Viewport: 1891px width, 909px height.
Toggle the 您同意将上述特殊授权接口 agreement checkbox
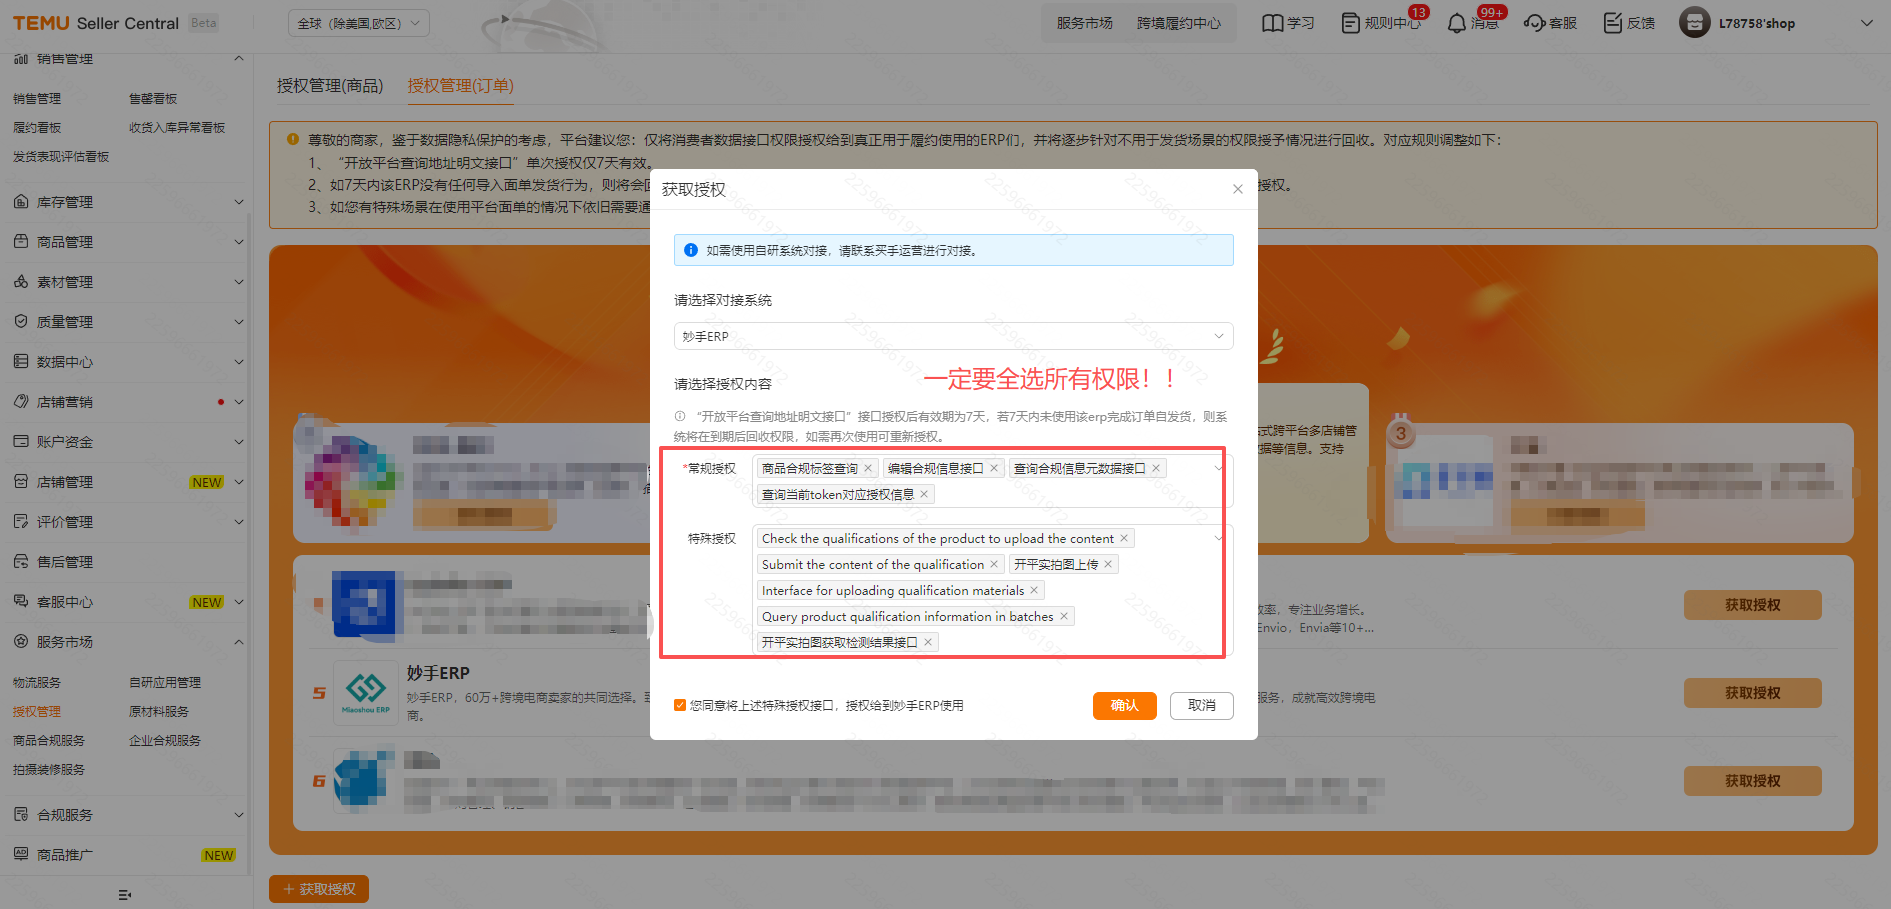tap(680, 705)
